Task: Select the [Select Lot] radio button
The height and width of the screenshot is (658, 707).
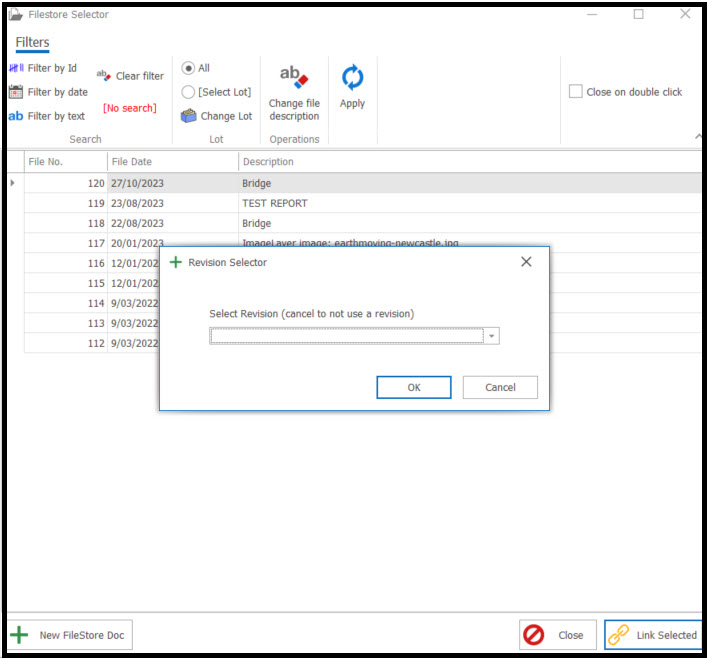Action: tap(188, 92)
